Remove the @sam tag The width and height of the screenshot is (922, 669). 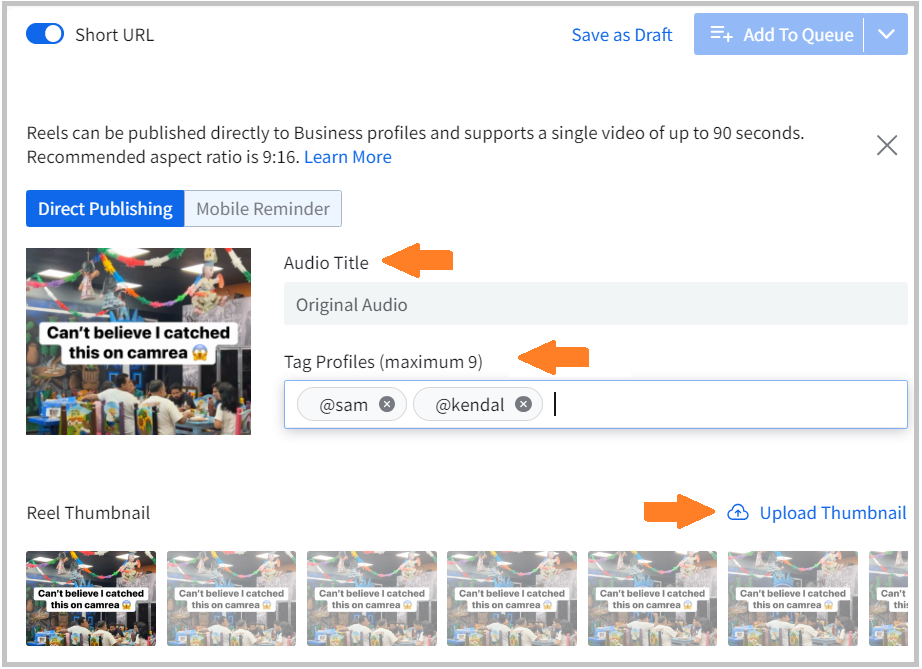(x=387, y=405)
